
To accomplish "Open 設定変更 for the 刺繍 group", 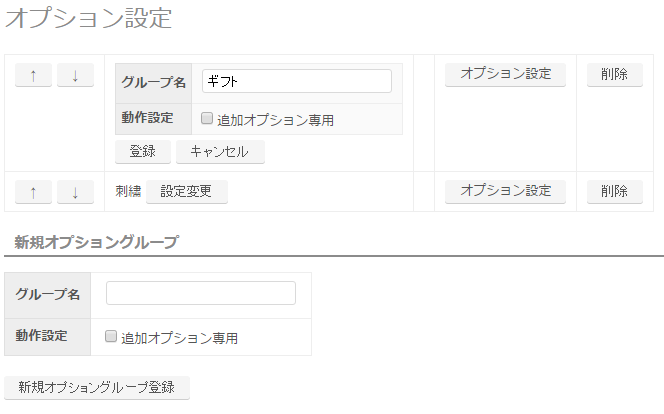I will coord(187,192).
